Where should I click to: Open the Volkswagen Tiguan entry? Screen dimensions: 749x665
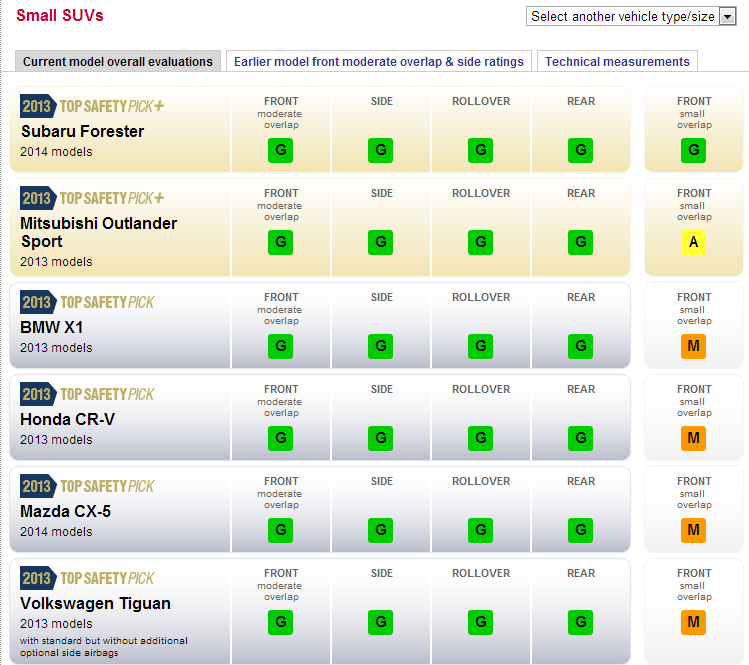pyautogui.click(x=95, y=603)
